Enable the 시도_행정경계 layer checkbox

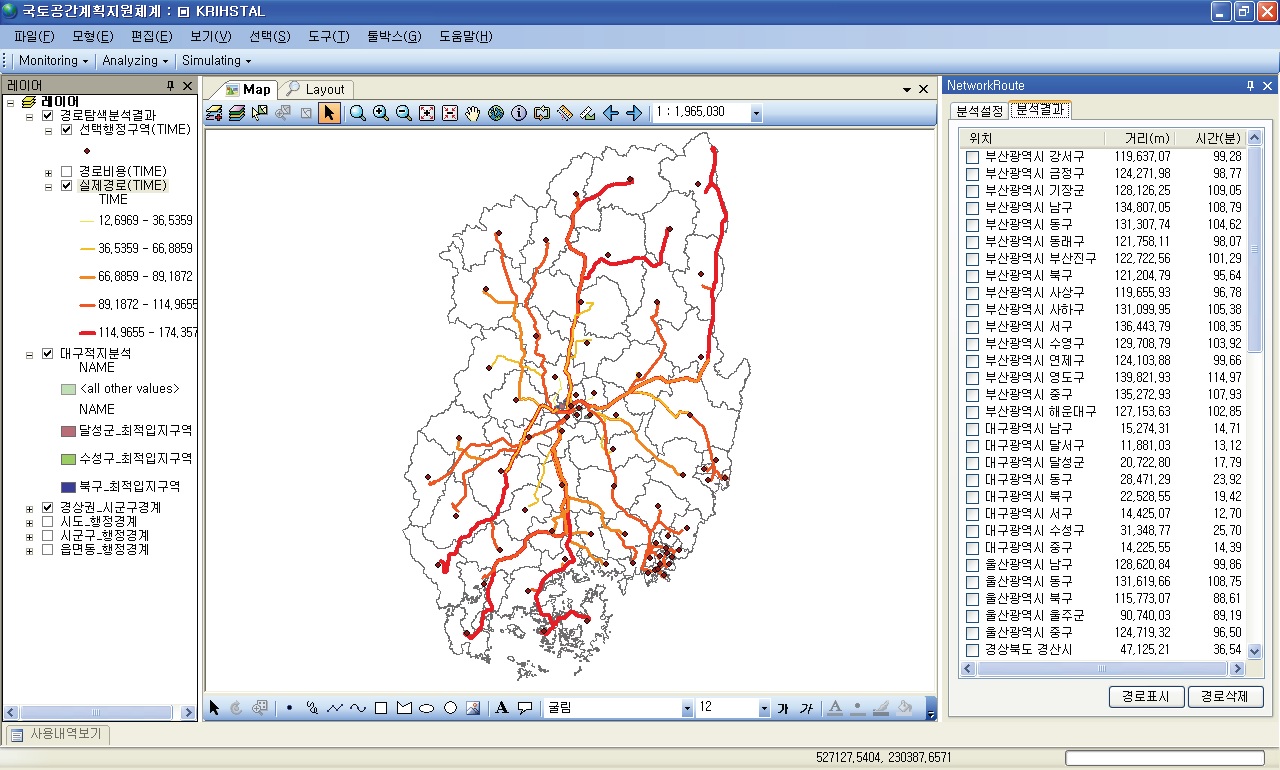click(x=47, y=522)
